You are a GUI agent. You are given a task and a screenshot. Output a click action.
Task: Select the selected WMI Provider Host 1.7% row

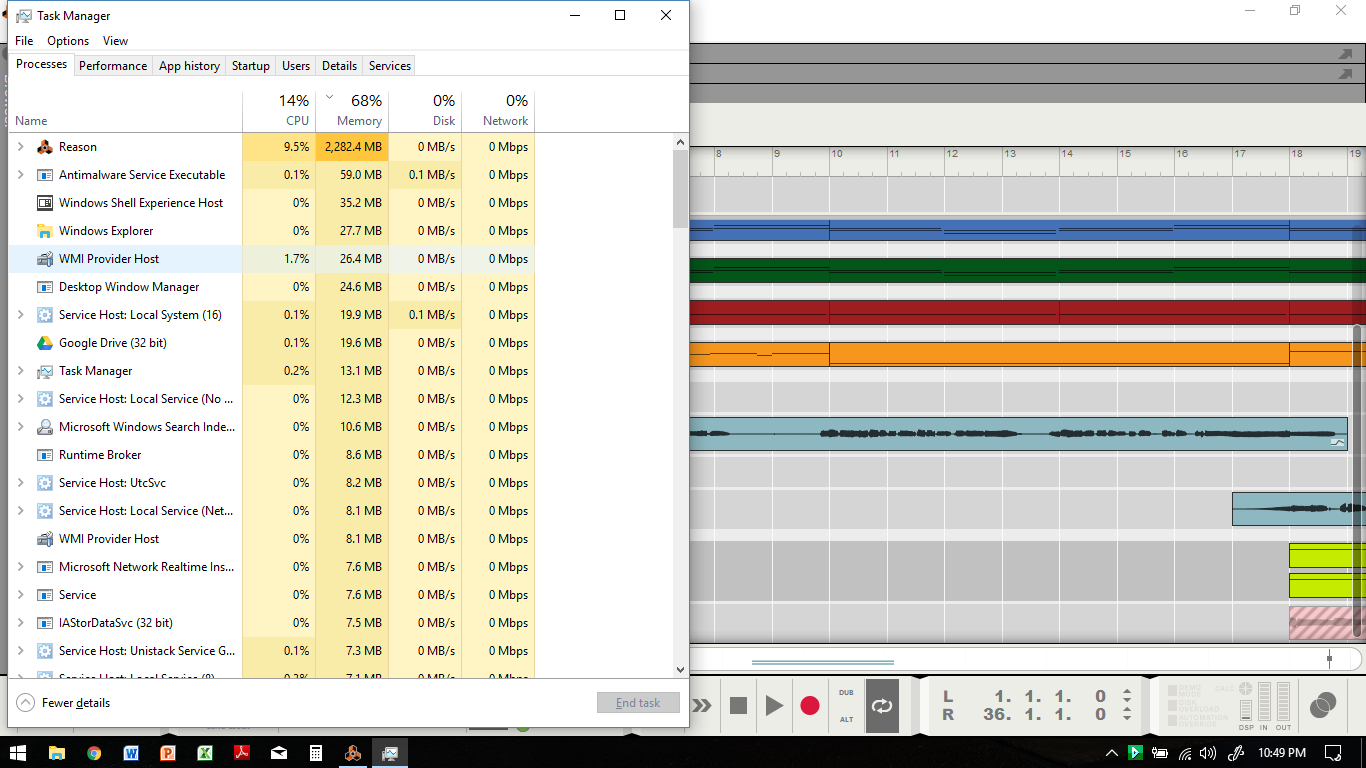271,259
